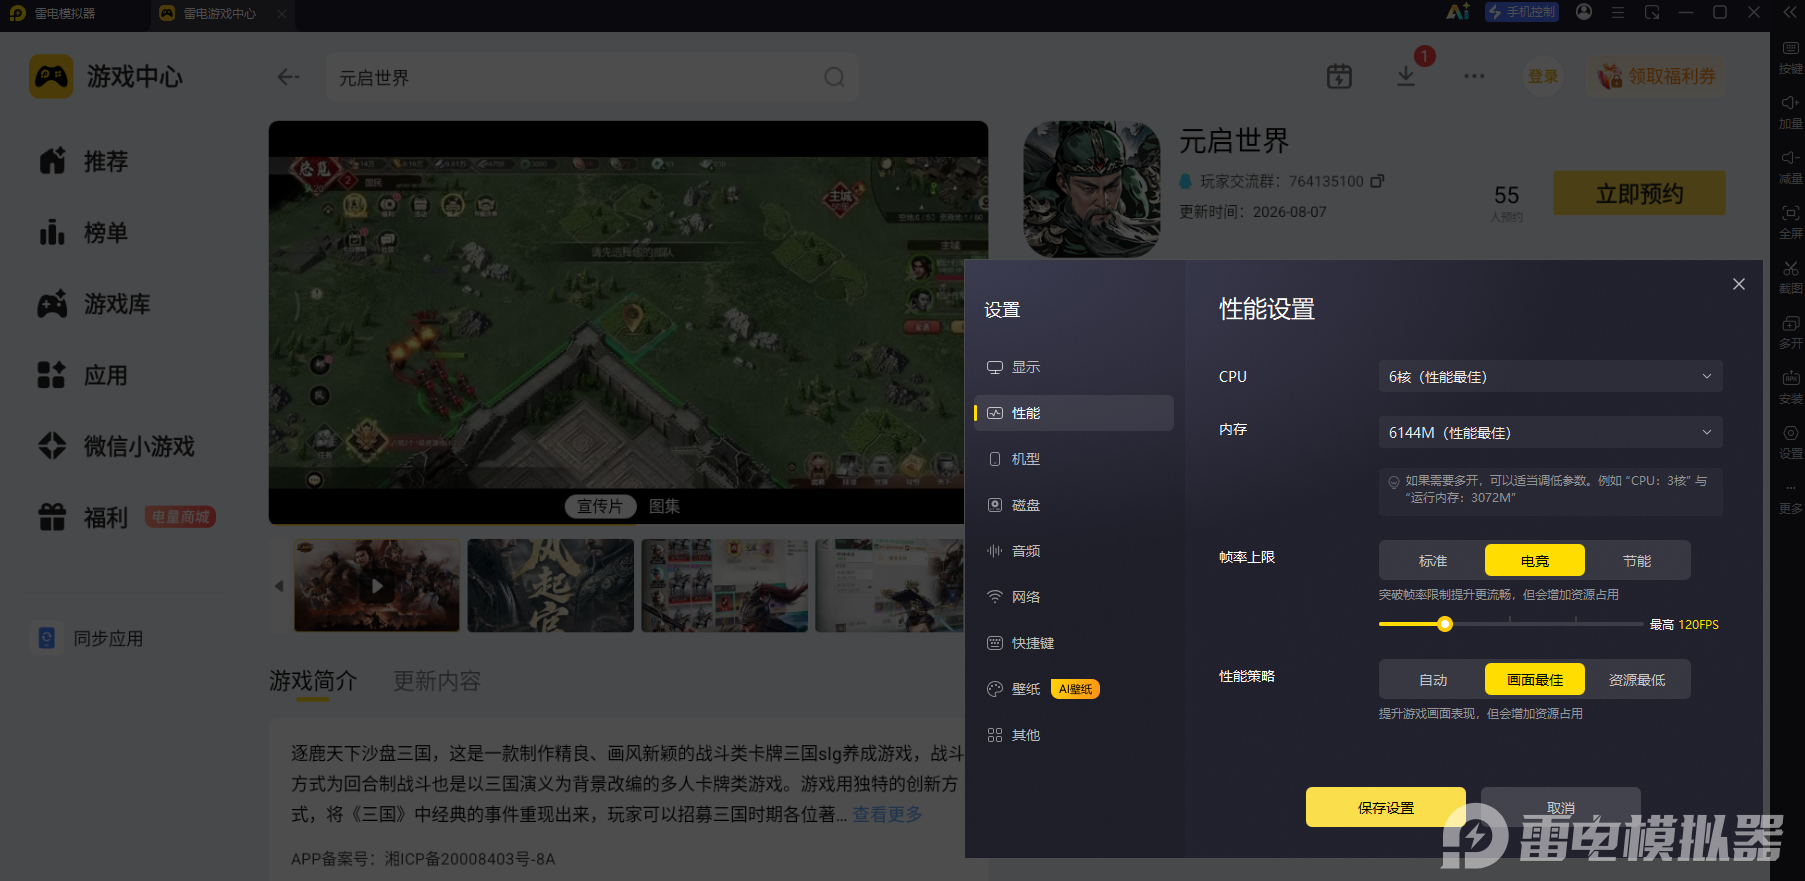Screen dimensions: 1805x881
Task: Click the AI assistant icon in title bar
Action: pos(1458,12)
